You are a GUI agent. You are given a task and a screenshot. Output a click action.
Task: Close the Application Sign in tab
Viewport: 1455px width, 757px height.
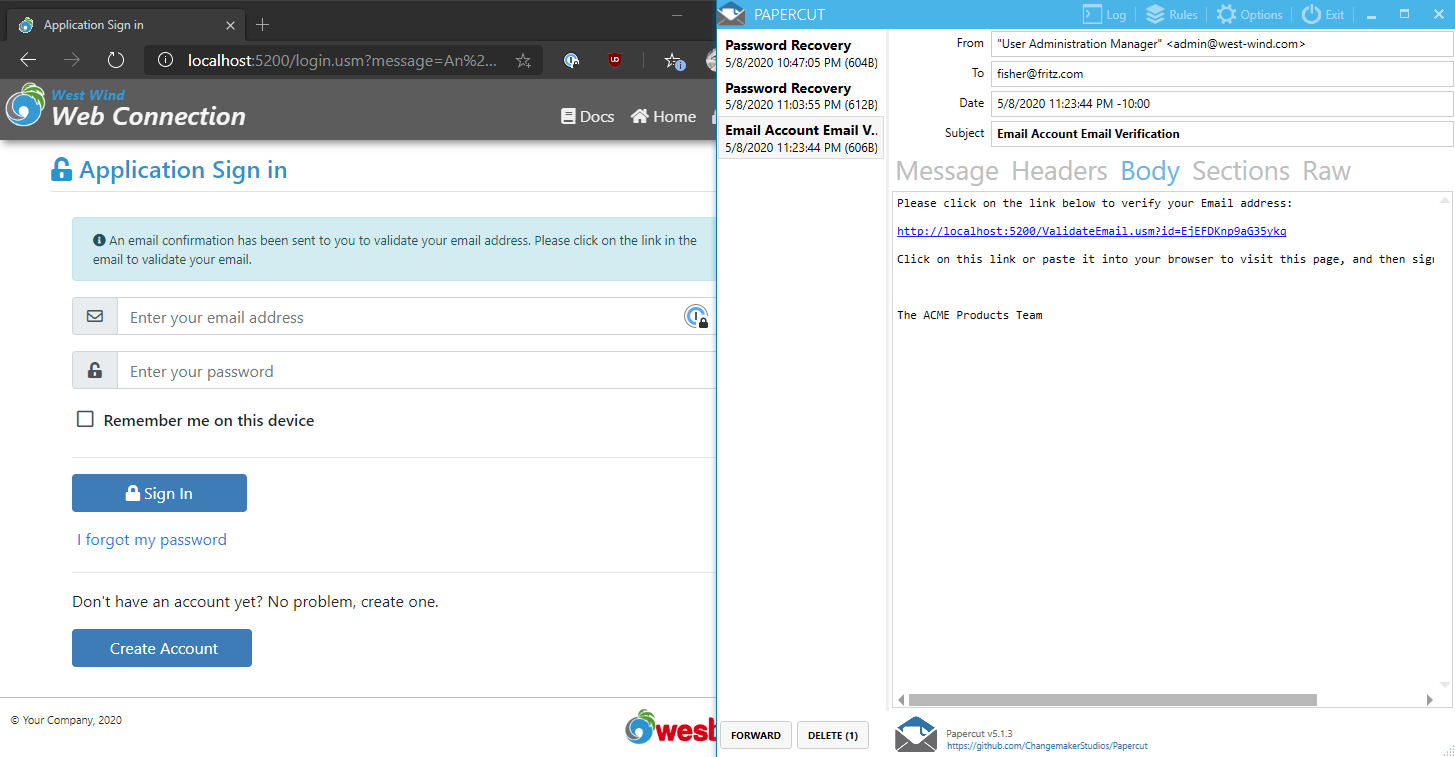231,24
